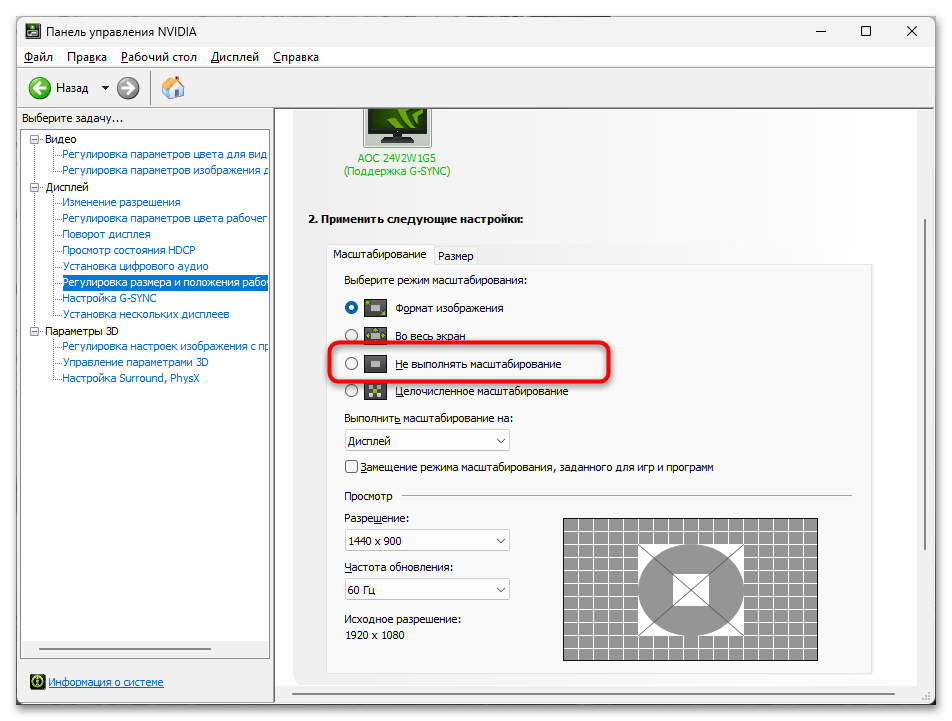The height and width of the screenshot is (721, 952).
Task: Click the AOC 24V2W1G5 monitor icon
Action: pos(397,127)
